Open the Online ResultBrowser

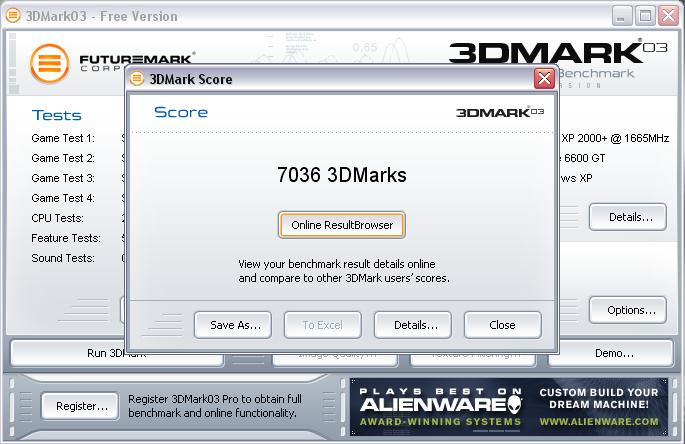click(342, 225)
